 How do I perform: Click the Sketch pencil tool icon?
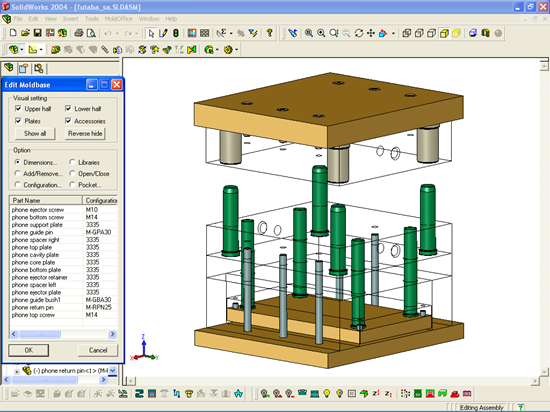pyautogui.click(x=163, y=33)
